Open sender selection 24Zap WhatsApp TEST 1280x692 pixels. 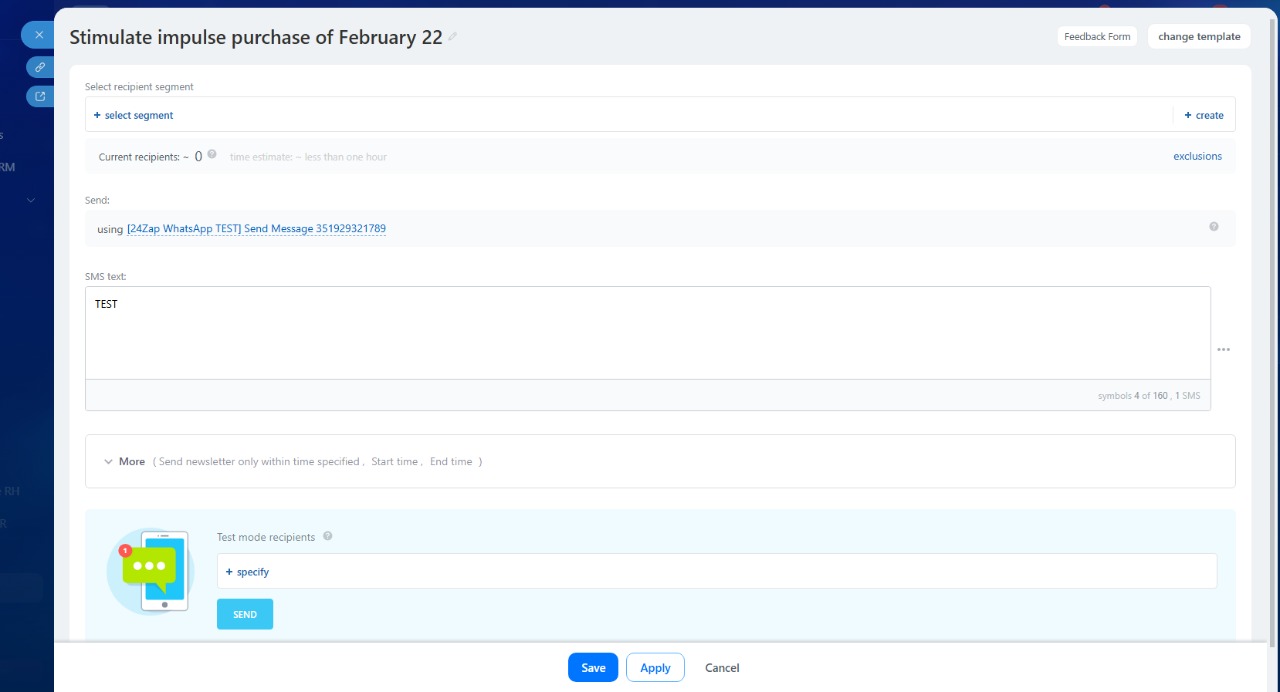coord(256,229)
